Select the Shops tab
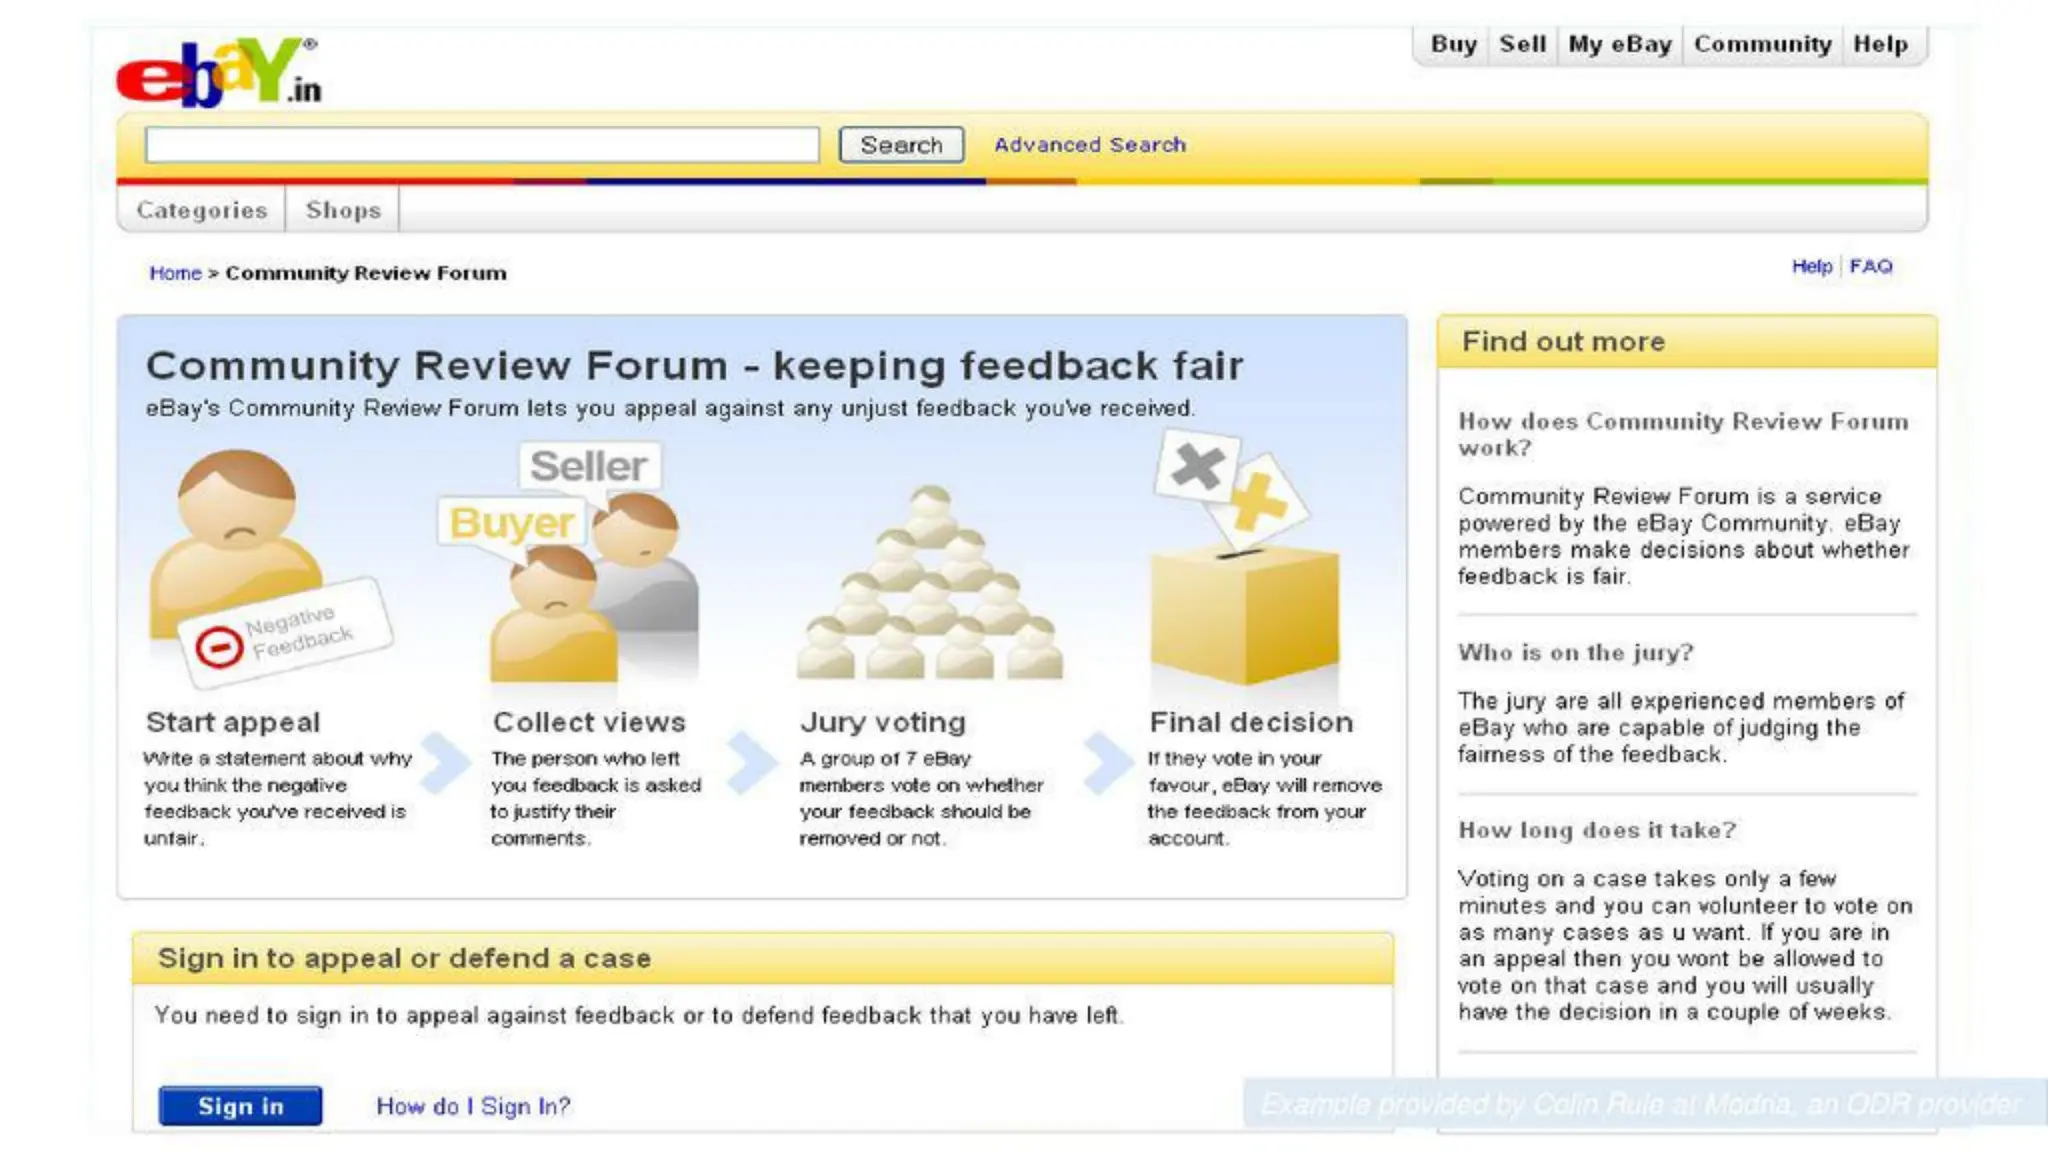The image size is (2048, 1152). coord(343,210)
